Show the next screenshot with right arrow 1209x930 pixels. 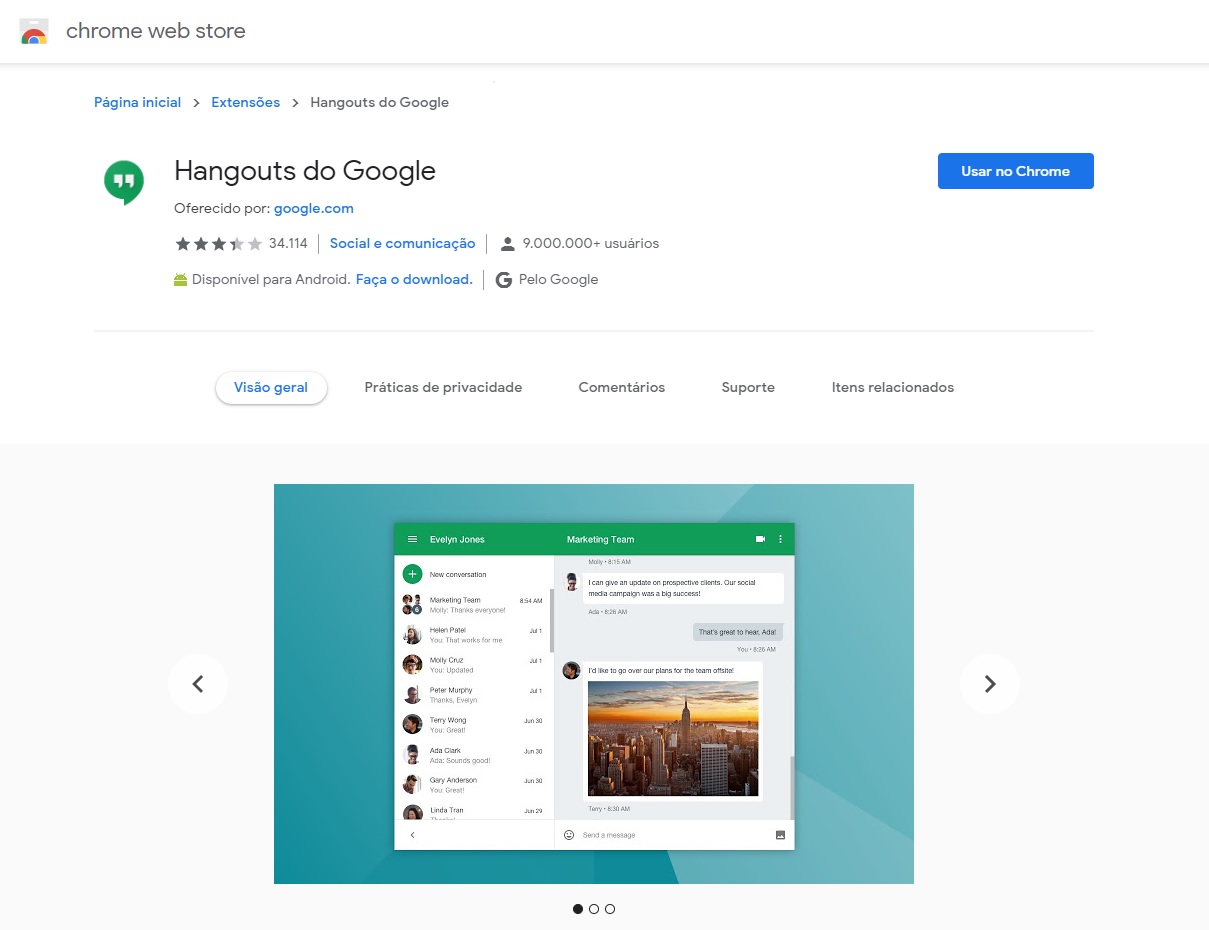click(x=990, y=684)
